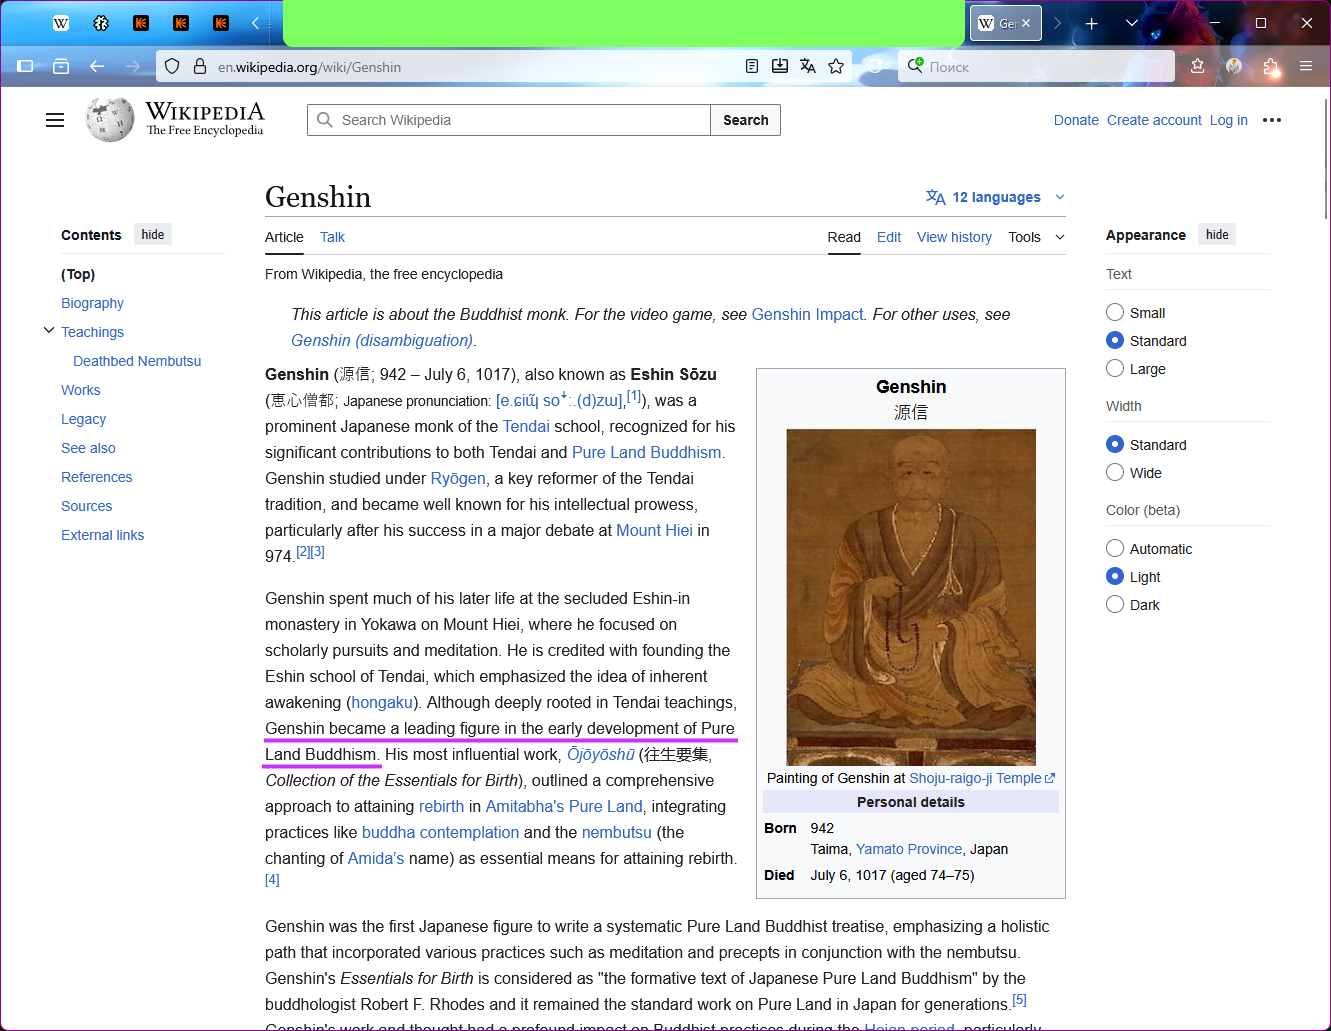Image resolution: width=1331 pixels, height=1031 pixels.
Task: Click the search engine icon
Action: click(915, 66)
